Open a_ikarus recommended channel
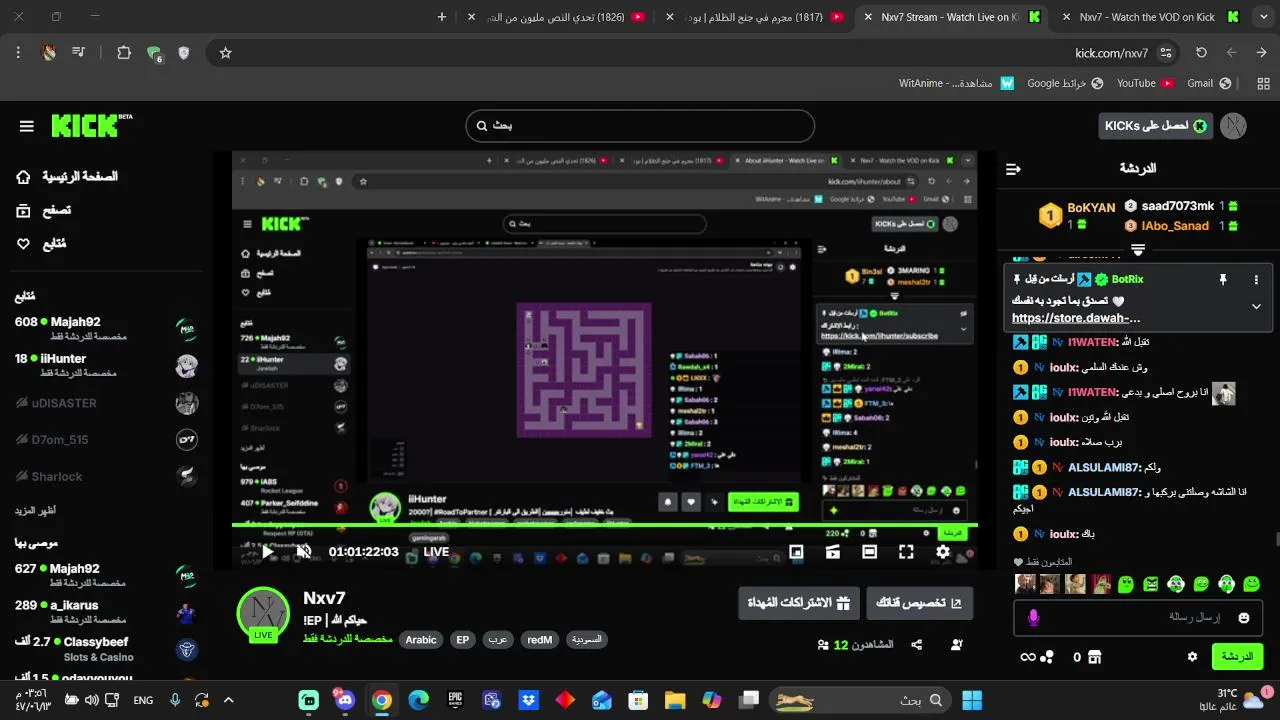This screenshot has height=720, width=1280. [106, 612]
